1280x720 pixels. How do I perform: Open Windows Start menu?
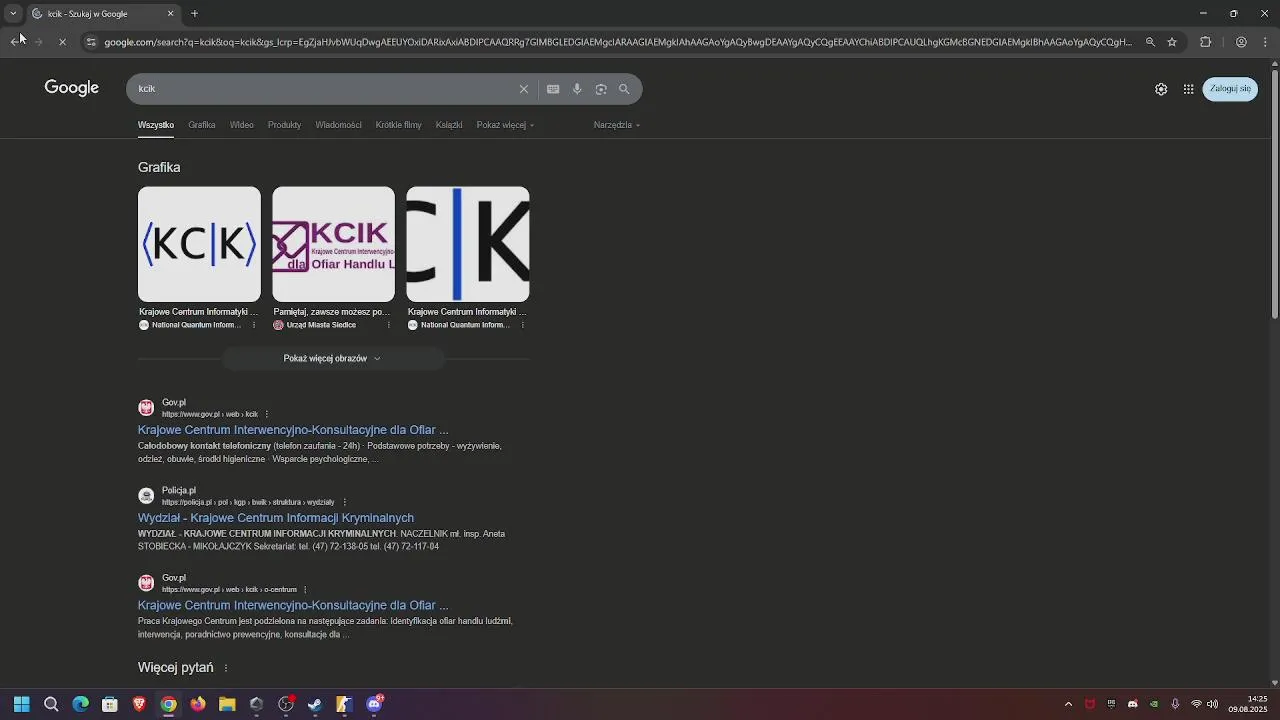pyautogui.click(x=21, y=704)
